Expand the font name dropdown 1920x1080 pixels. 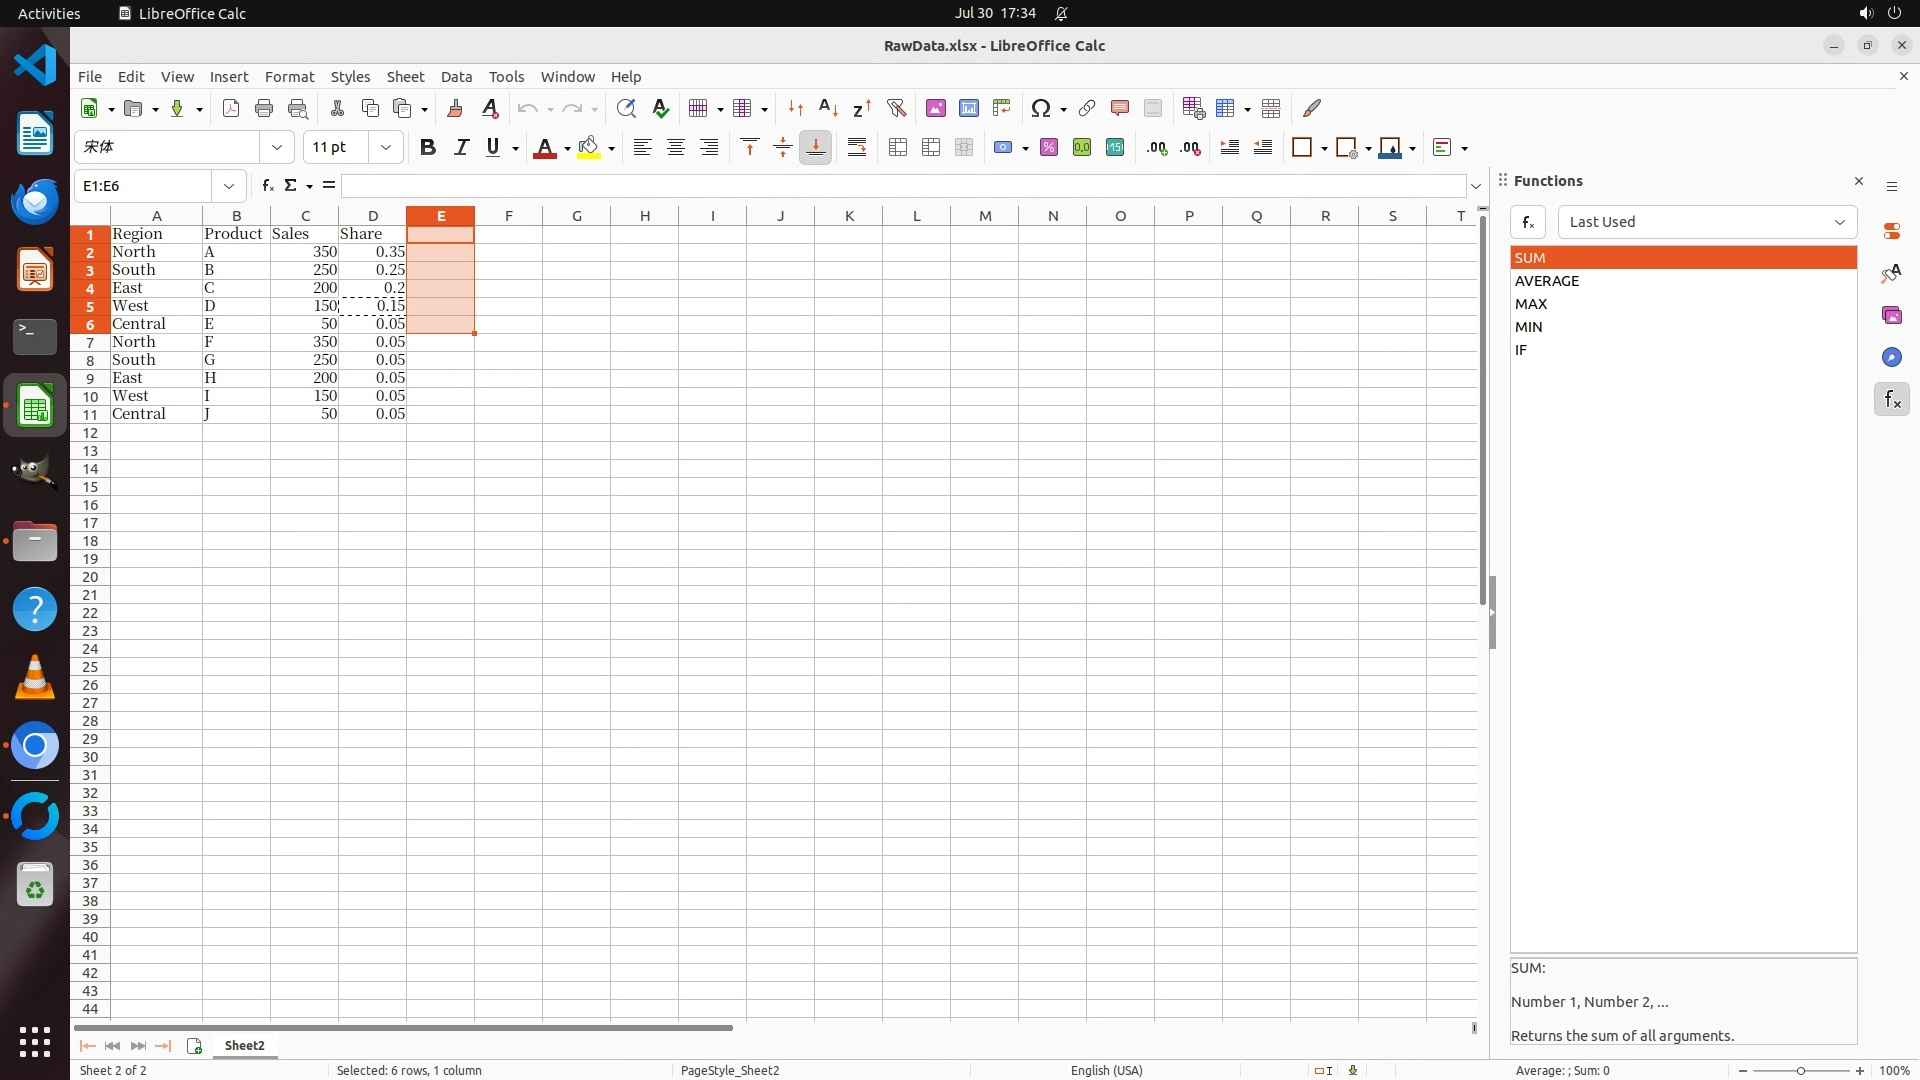click(x=277, y=148)
